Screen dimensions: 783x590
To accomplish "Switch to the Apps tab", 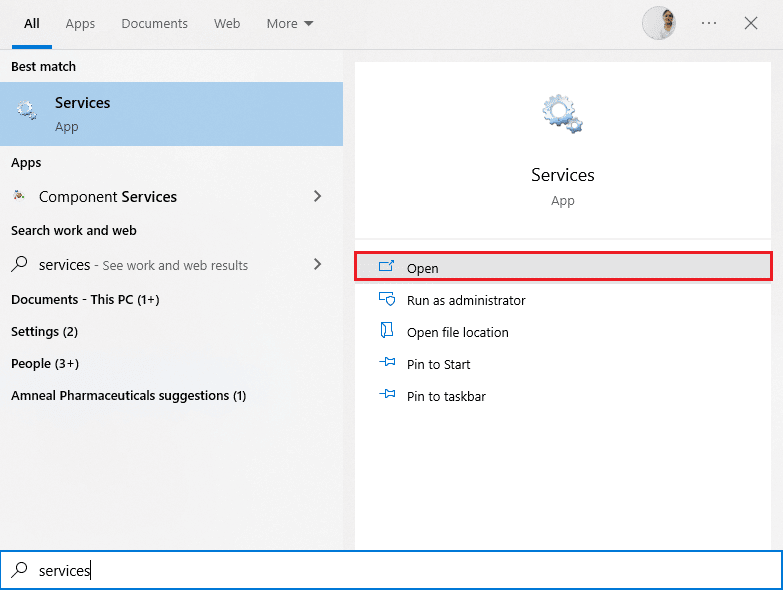I will [80, 23].
